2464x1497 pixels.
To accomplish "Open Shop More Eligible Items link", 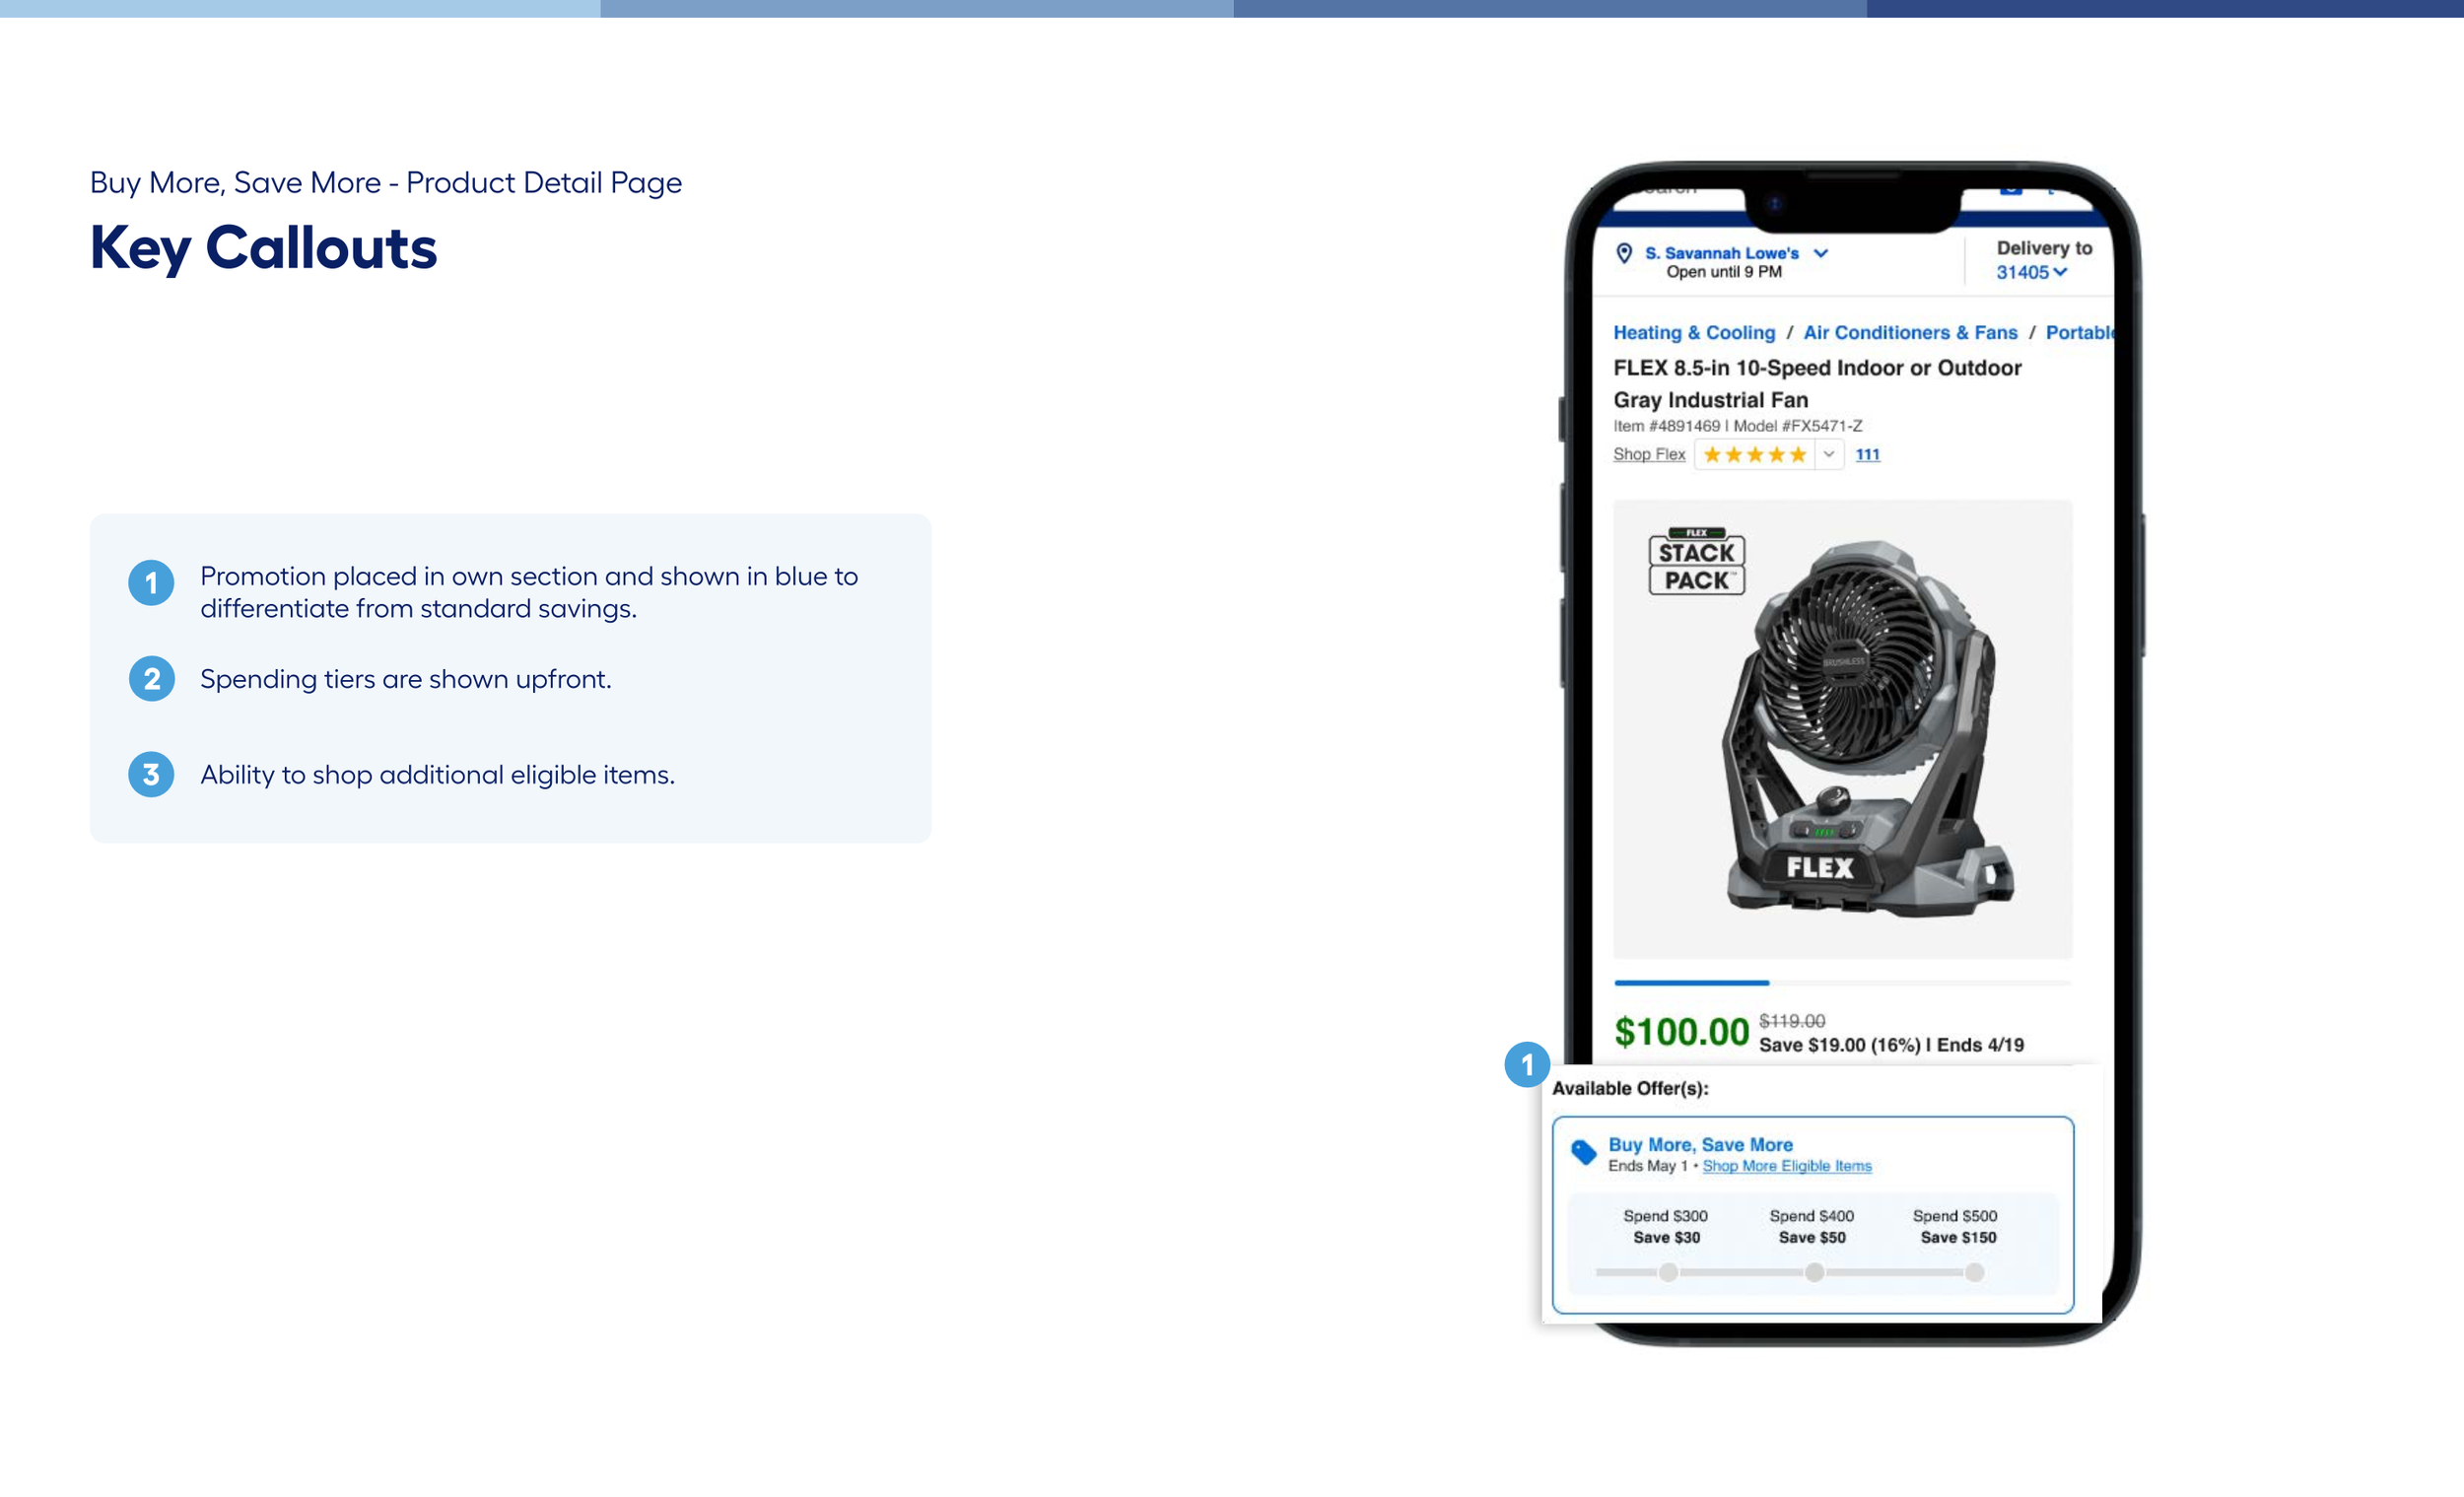I will 1787,1166.
